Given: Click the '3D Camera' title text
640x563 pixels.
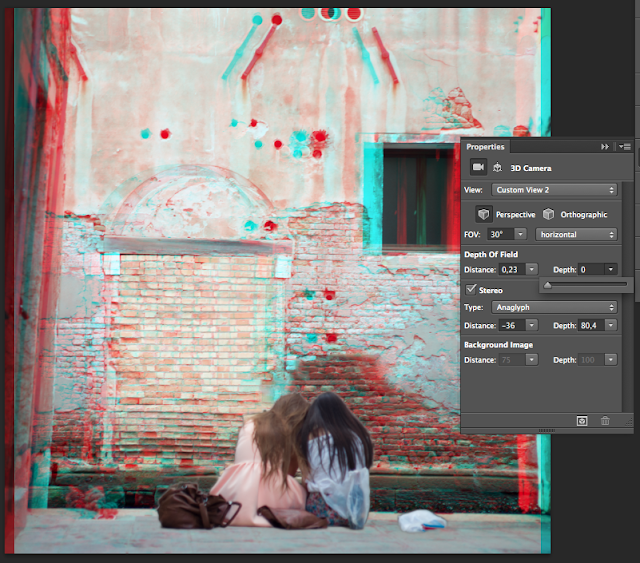Looking at the screenshot, I should pyautogui.click(x=531, y=168).
